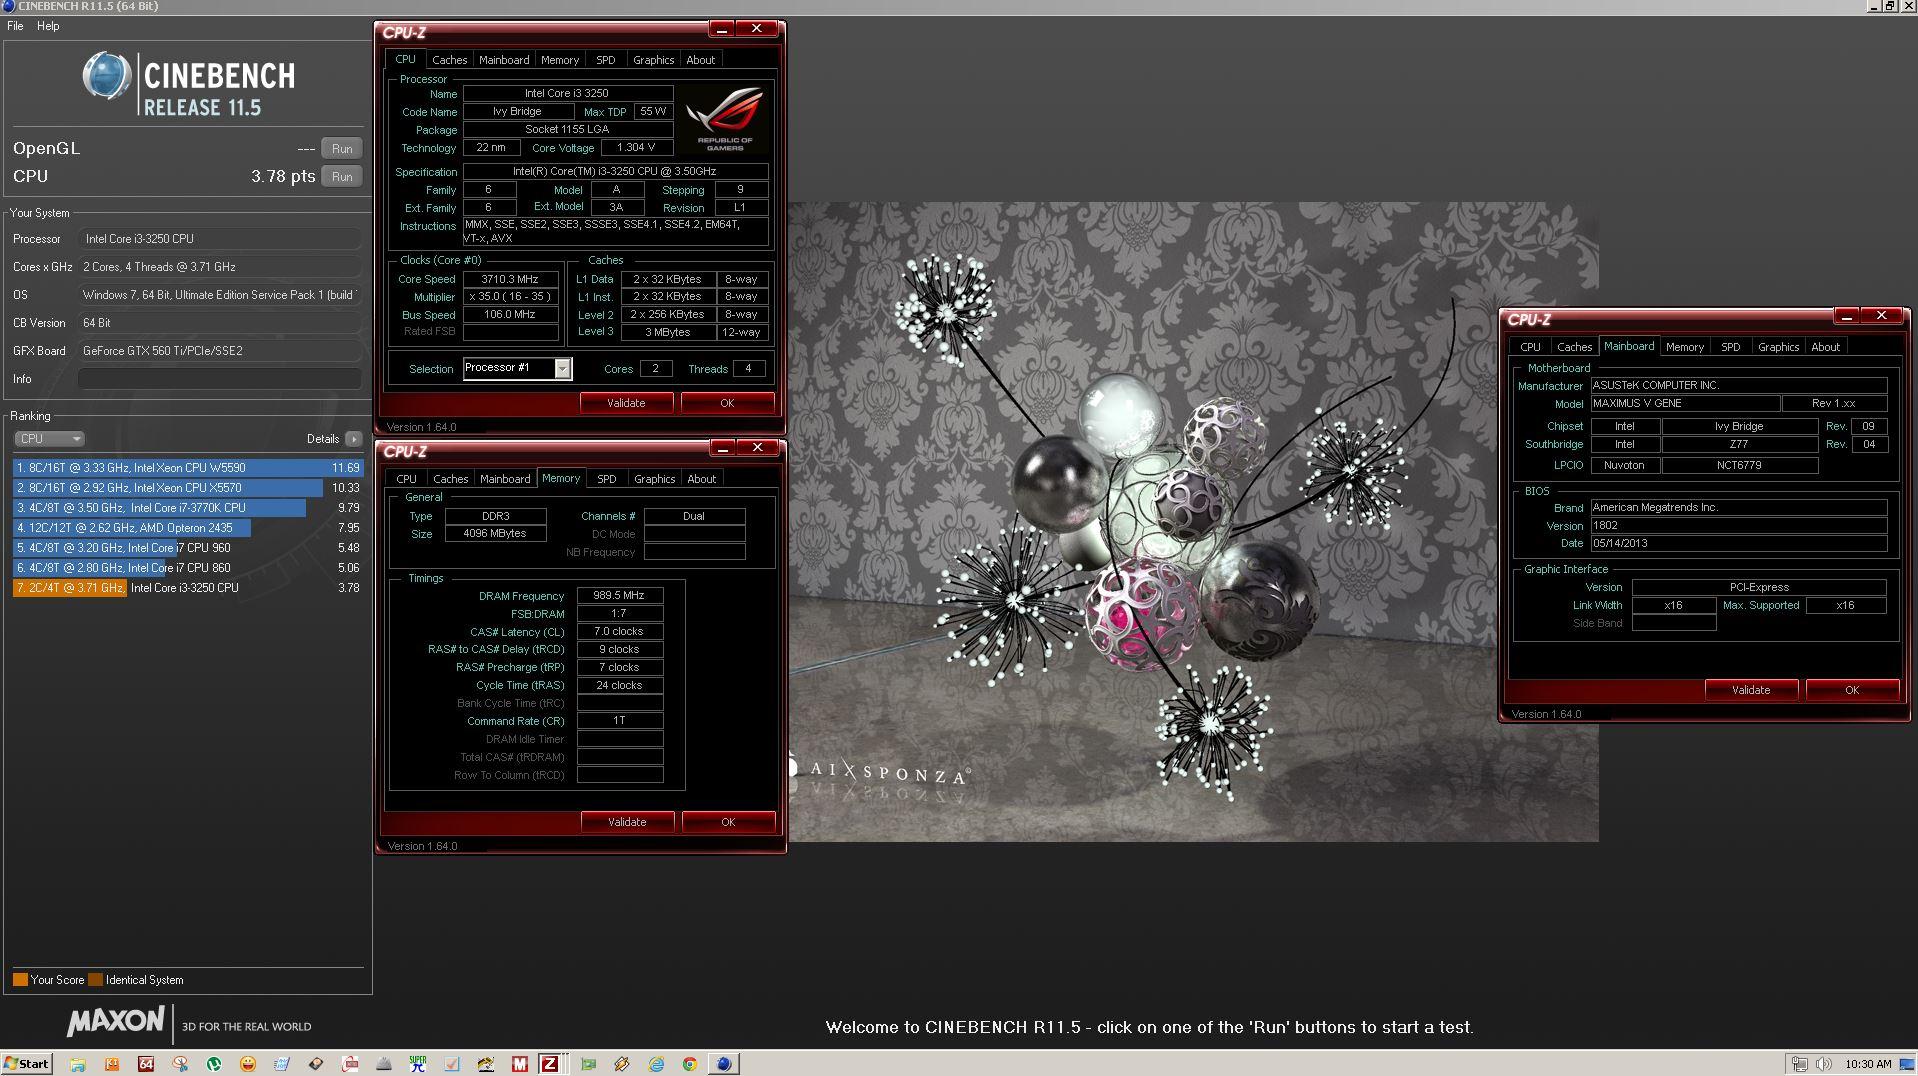Image resolution: width=1918 pixels, height=1076 pixels.
Task: Run the CPU benchmark
Action: coord(342,176)
